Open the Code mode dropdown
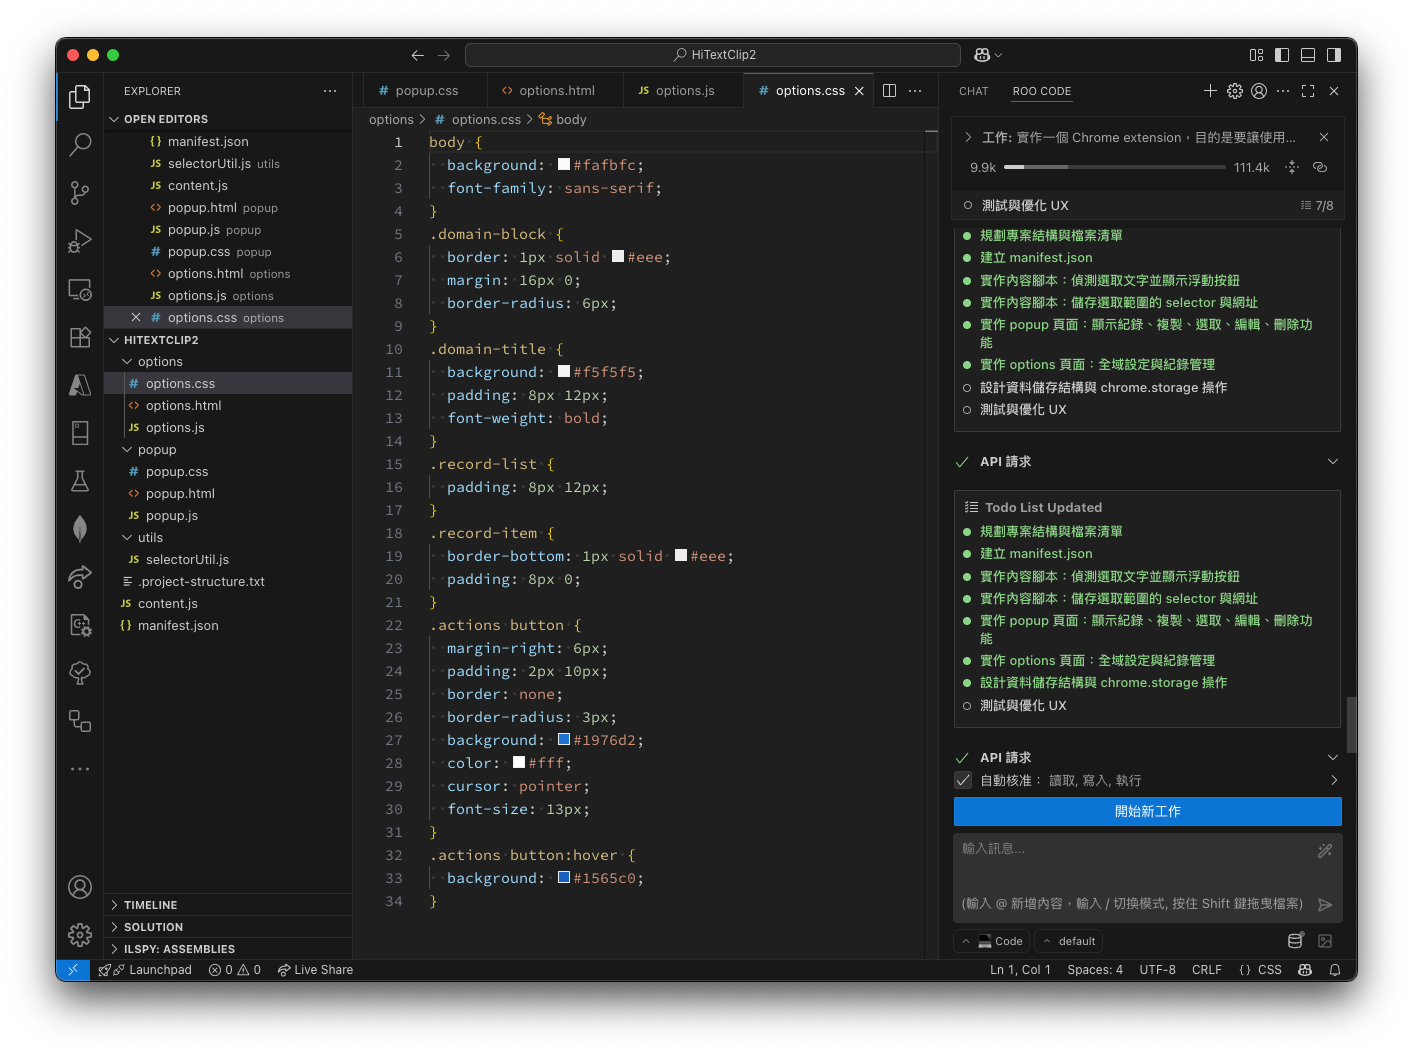 click(992, 941)
